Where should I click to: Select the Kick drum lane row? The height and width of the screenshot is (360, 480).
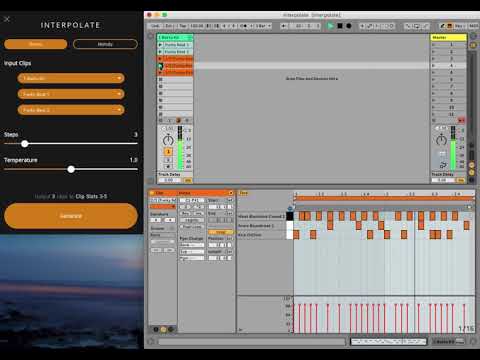point(262,235)
